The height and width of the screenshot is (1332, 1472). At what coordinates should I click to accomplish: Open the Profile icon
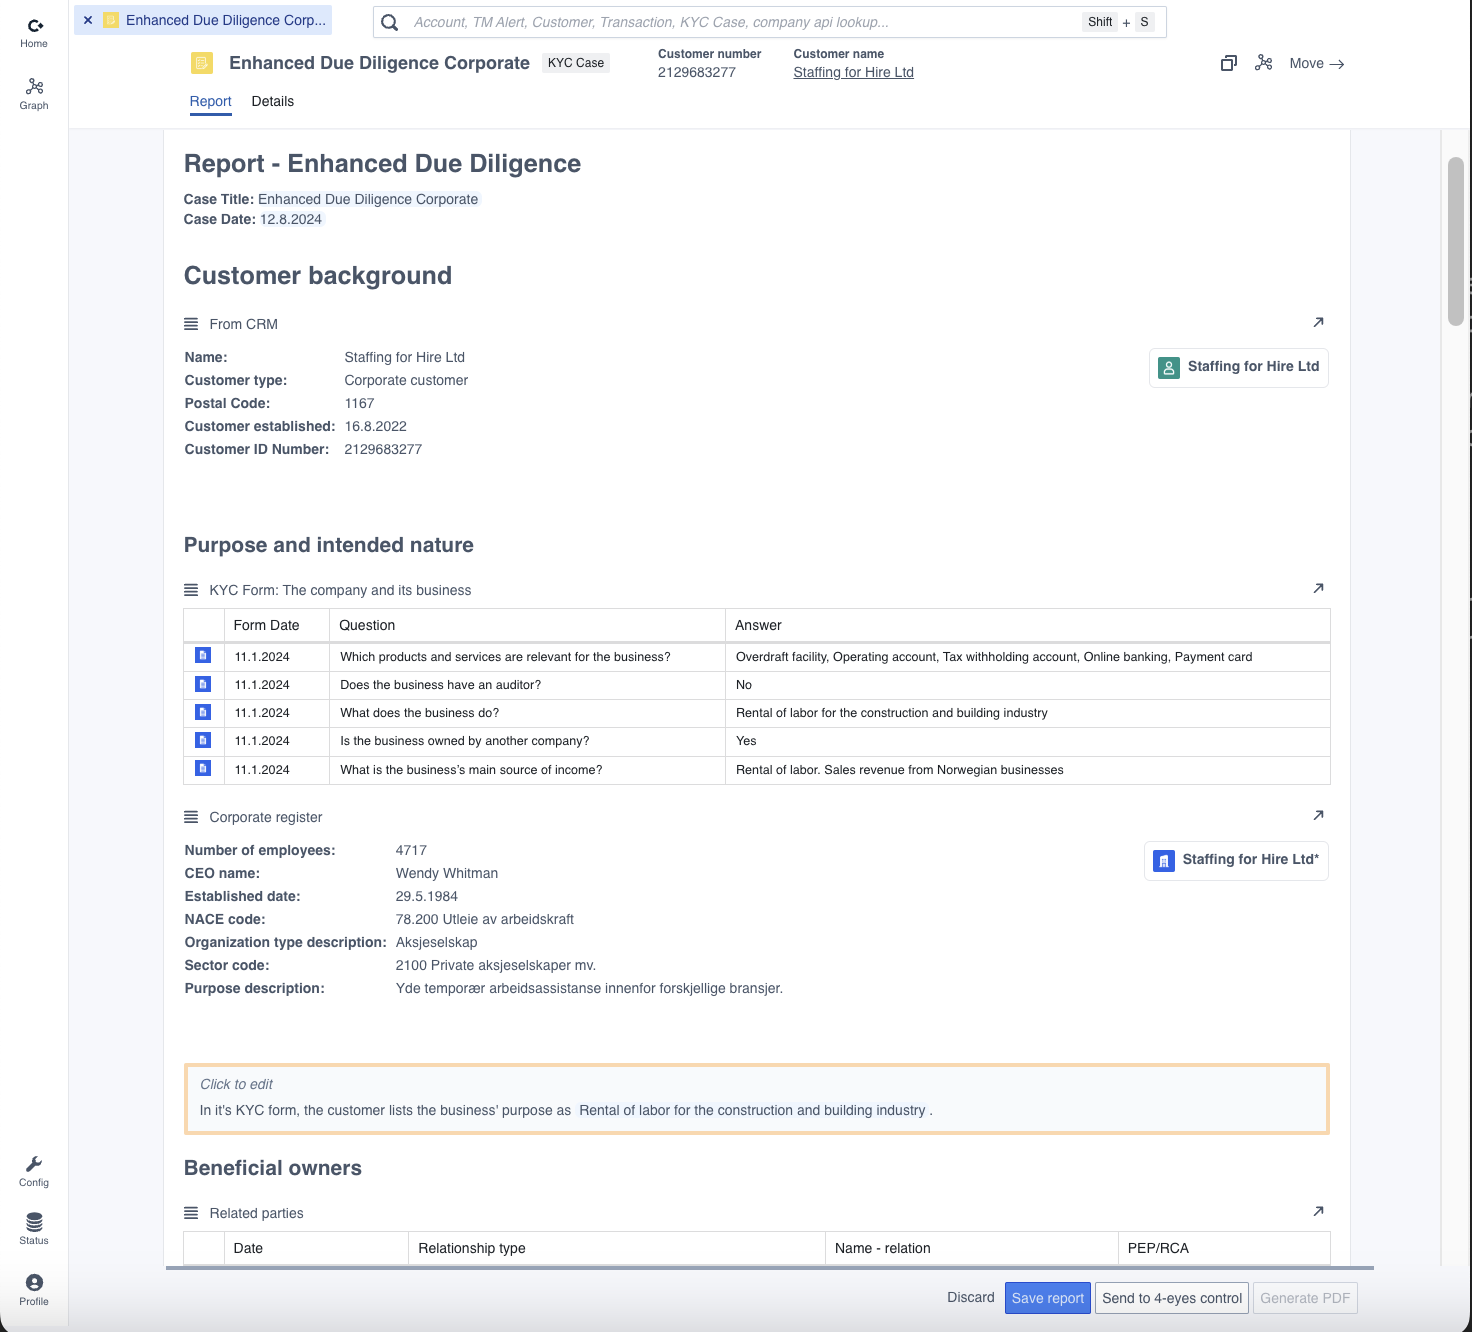point(34,1289)
